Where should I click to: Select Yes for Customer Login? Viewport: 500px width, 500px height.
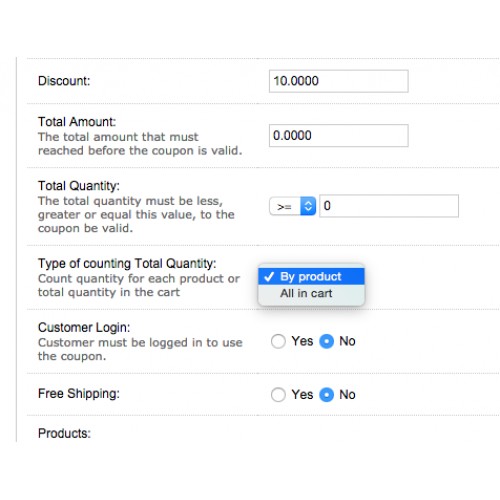pos(278,341)
